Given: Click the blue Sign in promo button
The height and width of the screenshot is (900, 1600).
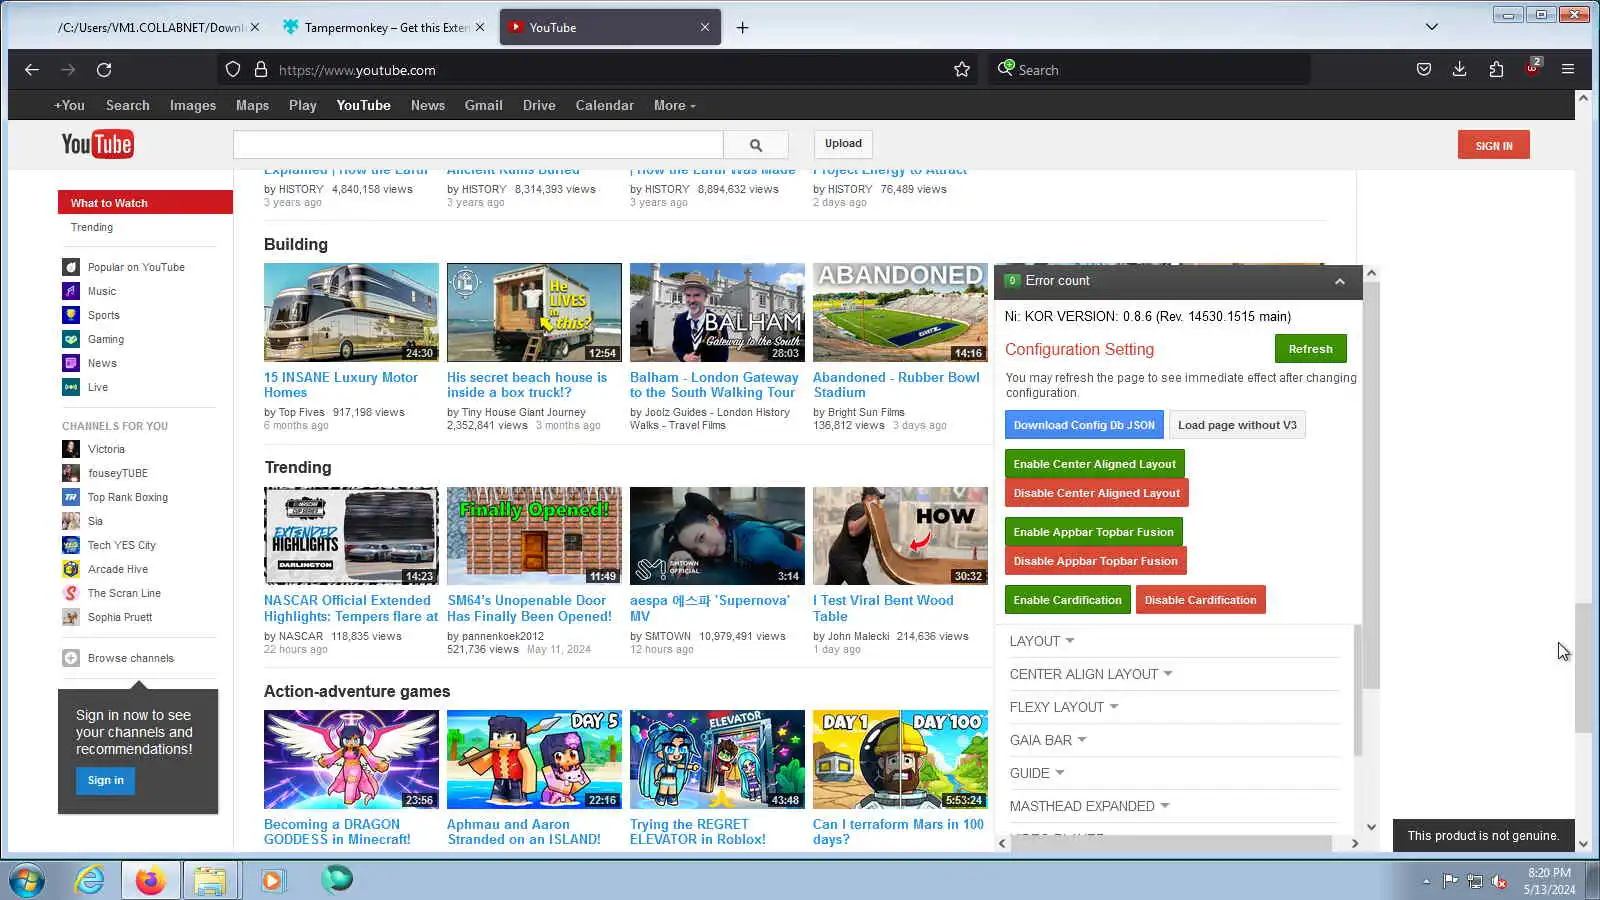Looking at the screenshot, I should [105, 781].
